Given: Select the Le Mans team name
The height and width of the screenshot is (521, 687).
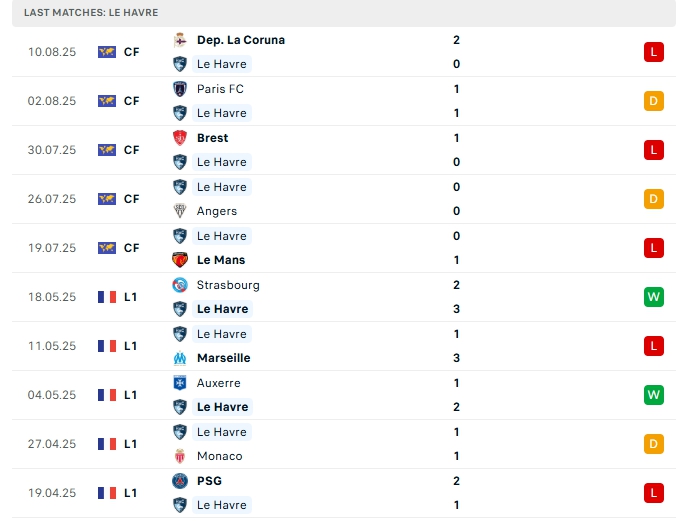Looking at the screenshot, I should pyautogui.click(x=222, y=260).
